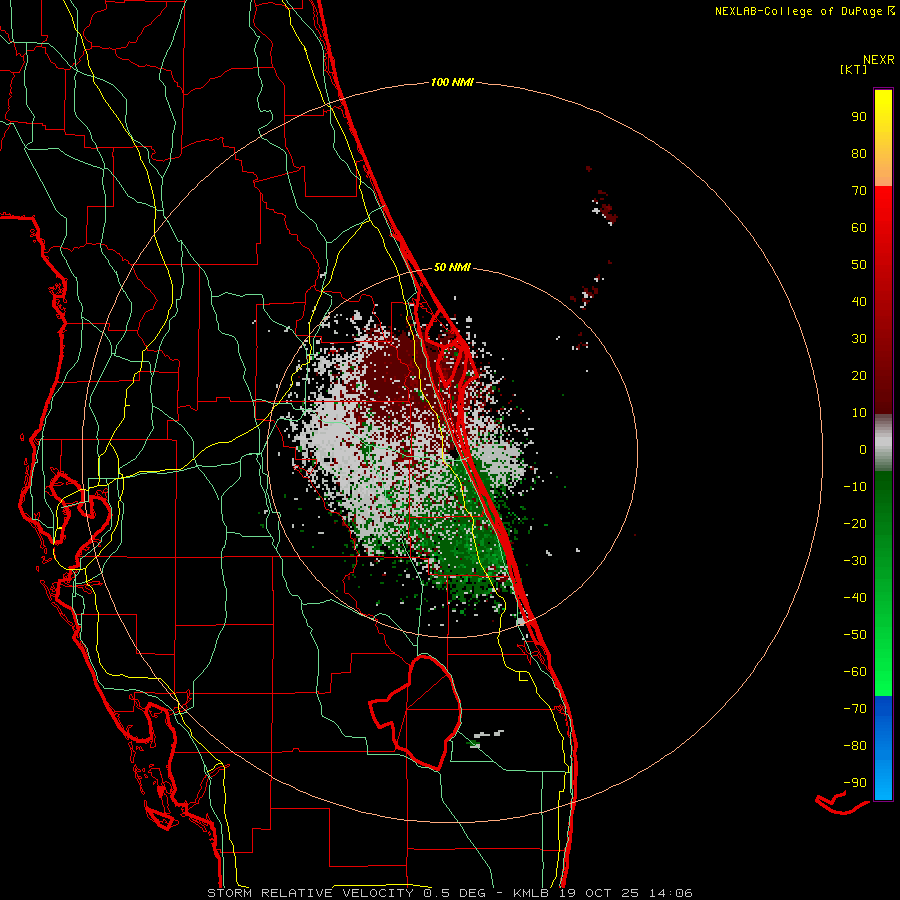Click the -60 value on velocity scale
The width and height of the screenshot is (900, 900).
point(855,672)
